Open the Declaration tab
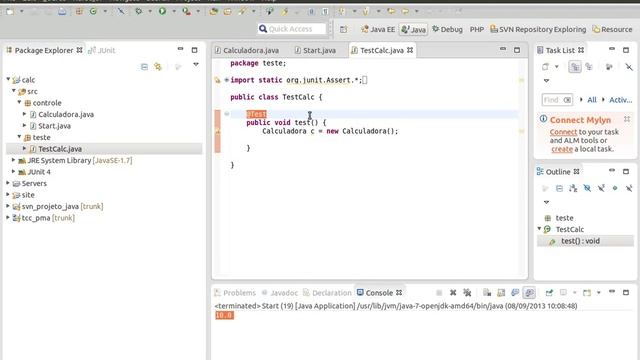The image size is (640, 360). [327, 293]
